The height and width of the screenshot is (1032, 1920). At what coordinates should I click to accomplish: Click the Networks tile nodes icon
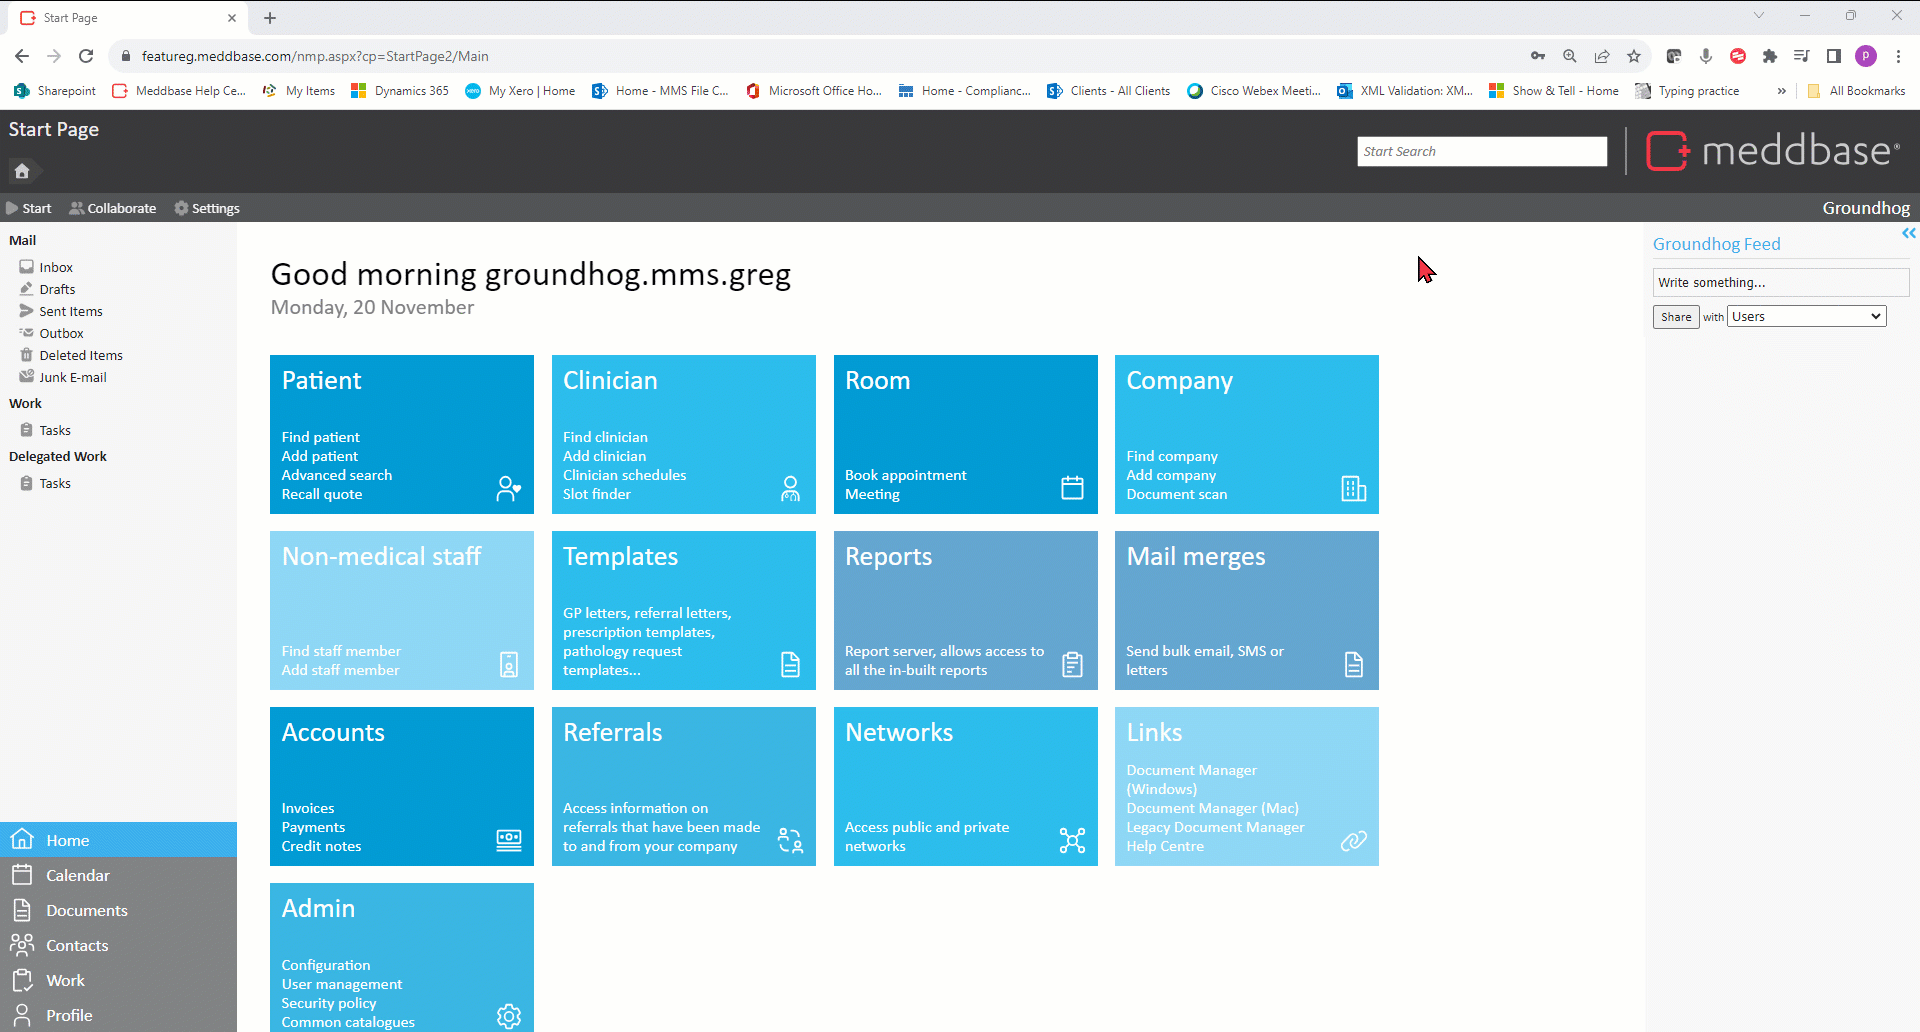(1072, 840)
